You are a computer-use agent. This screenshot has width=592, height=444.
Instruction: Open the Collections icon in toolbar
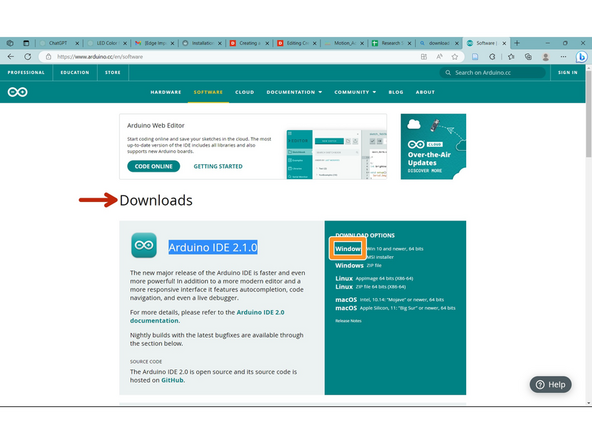click(x=528, y=57)
